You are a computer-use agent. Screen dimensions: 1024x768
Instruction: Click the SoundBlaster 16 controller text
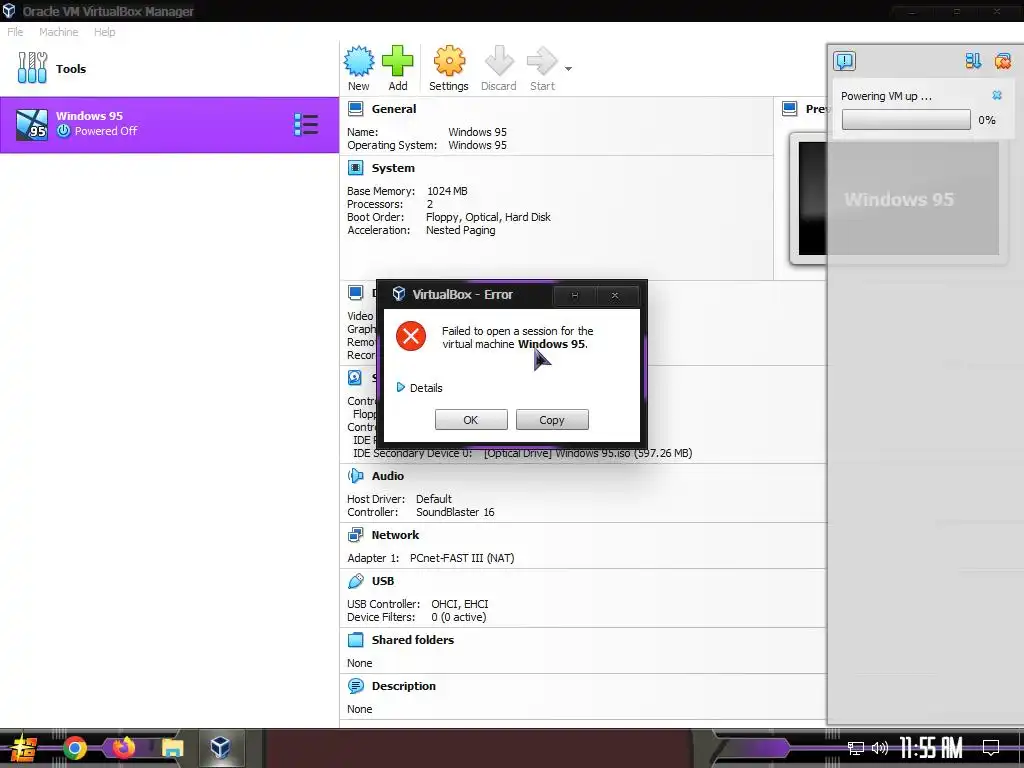coord(455,513)
